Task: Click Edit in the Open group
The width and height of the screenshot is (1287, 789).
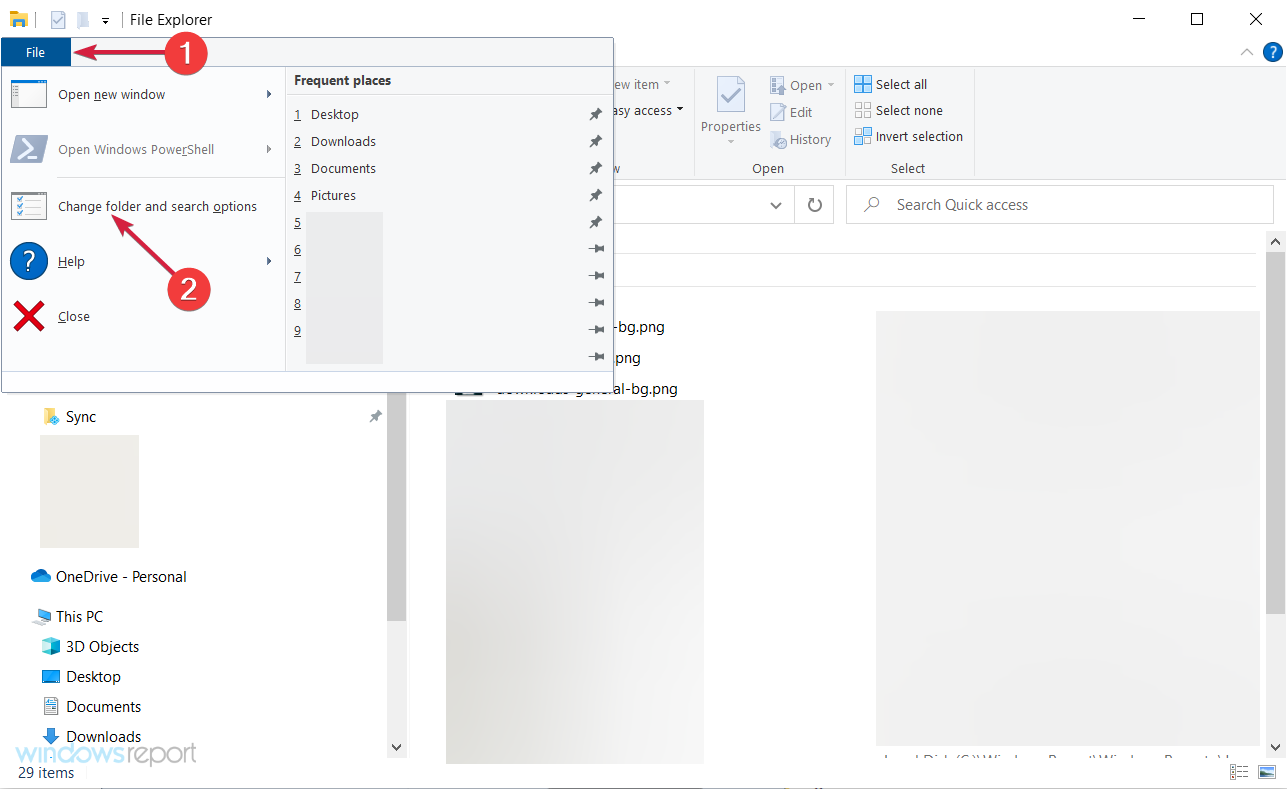Action: 791,113
